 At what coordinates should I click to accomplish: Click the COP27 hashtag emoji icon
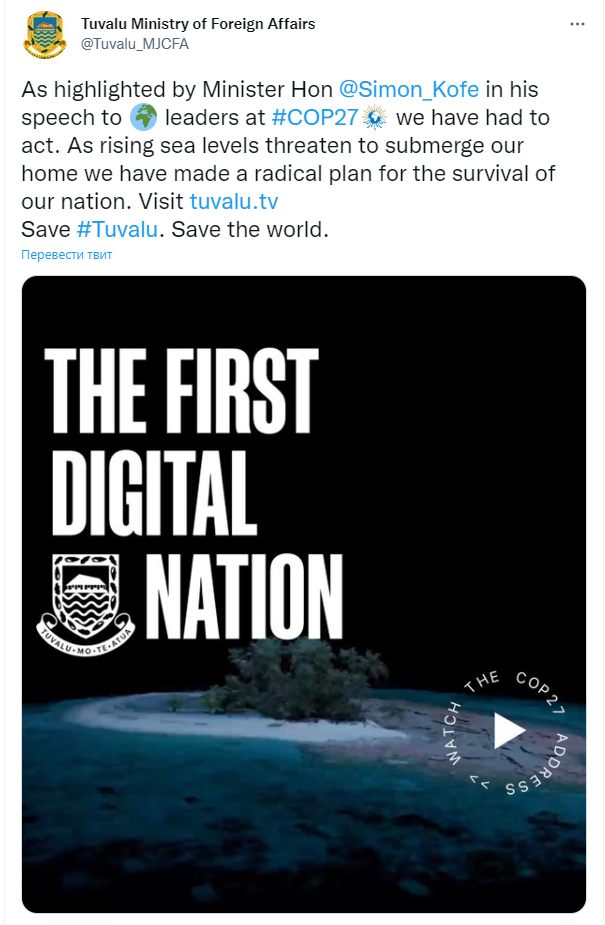[x=372, y=116]
